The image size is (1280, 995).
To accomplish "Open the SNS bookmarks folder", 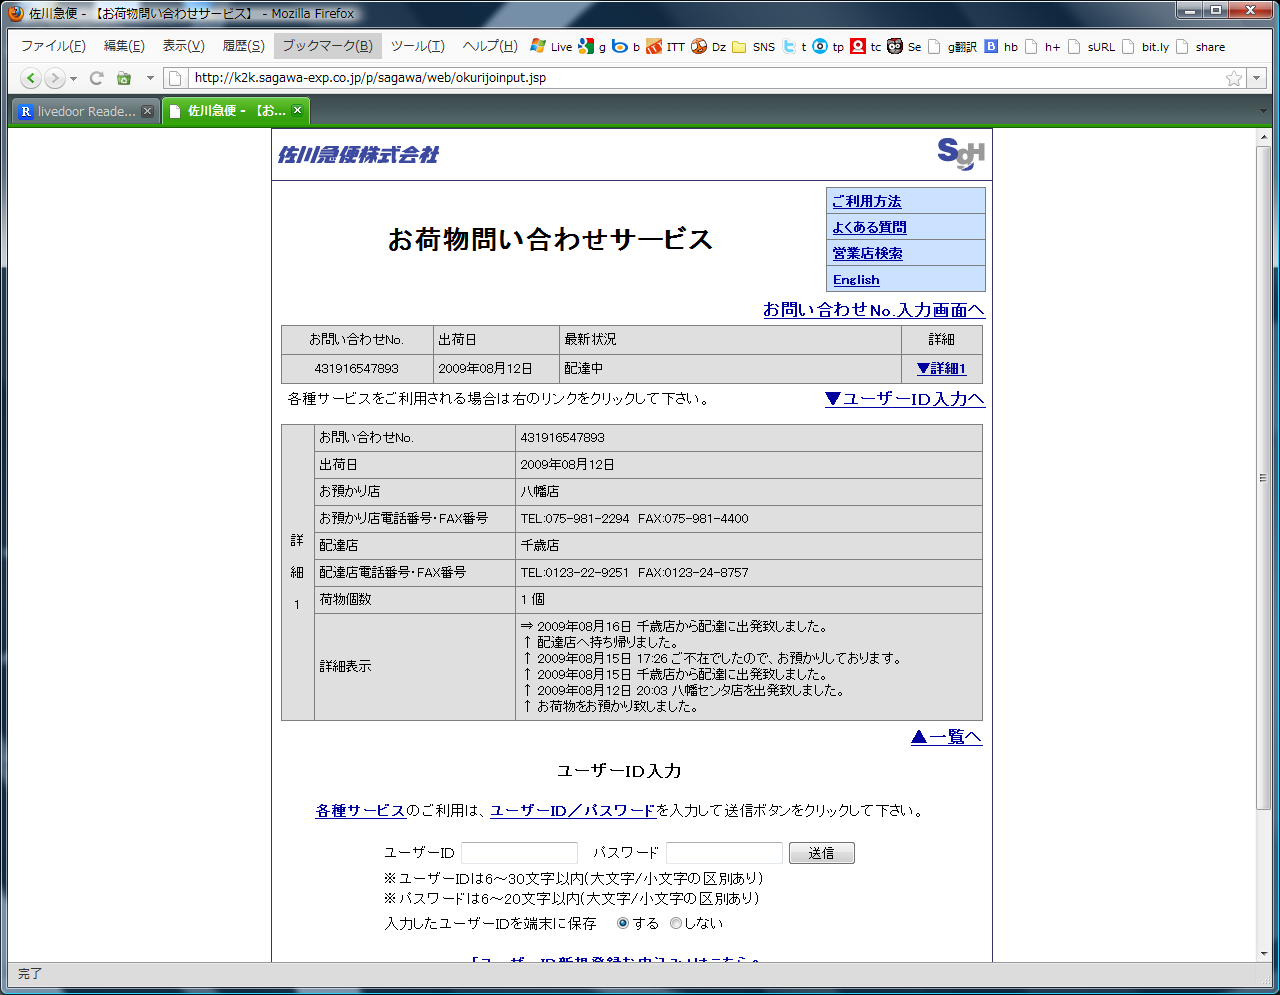I will 753,46.
